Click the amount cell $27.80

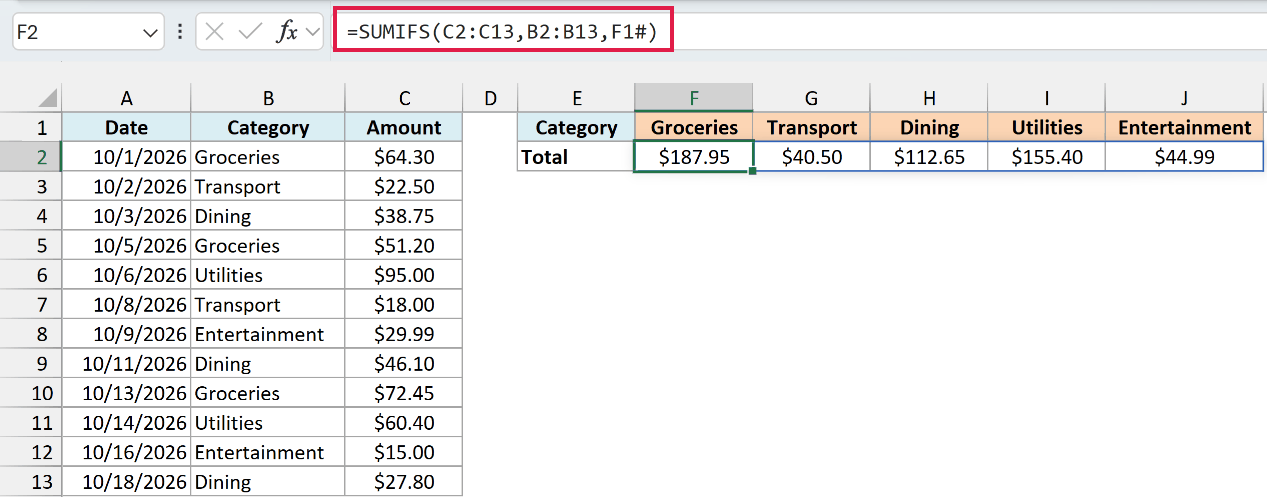click(404, 482)
